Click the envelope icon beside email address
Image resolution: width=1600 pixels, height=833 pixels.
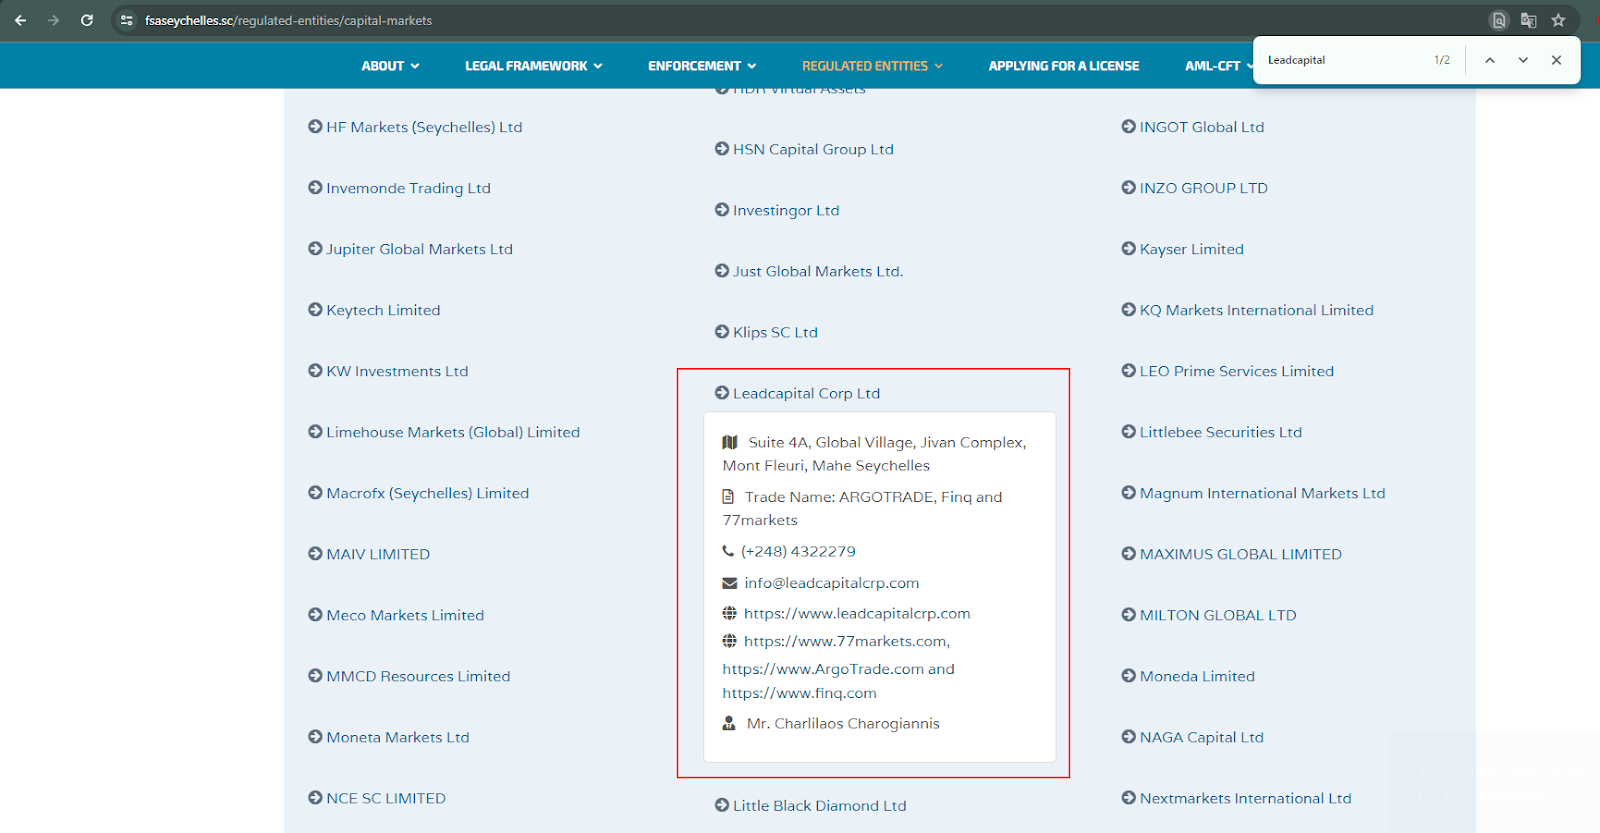(730, 583)
